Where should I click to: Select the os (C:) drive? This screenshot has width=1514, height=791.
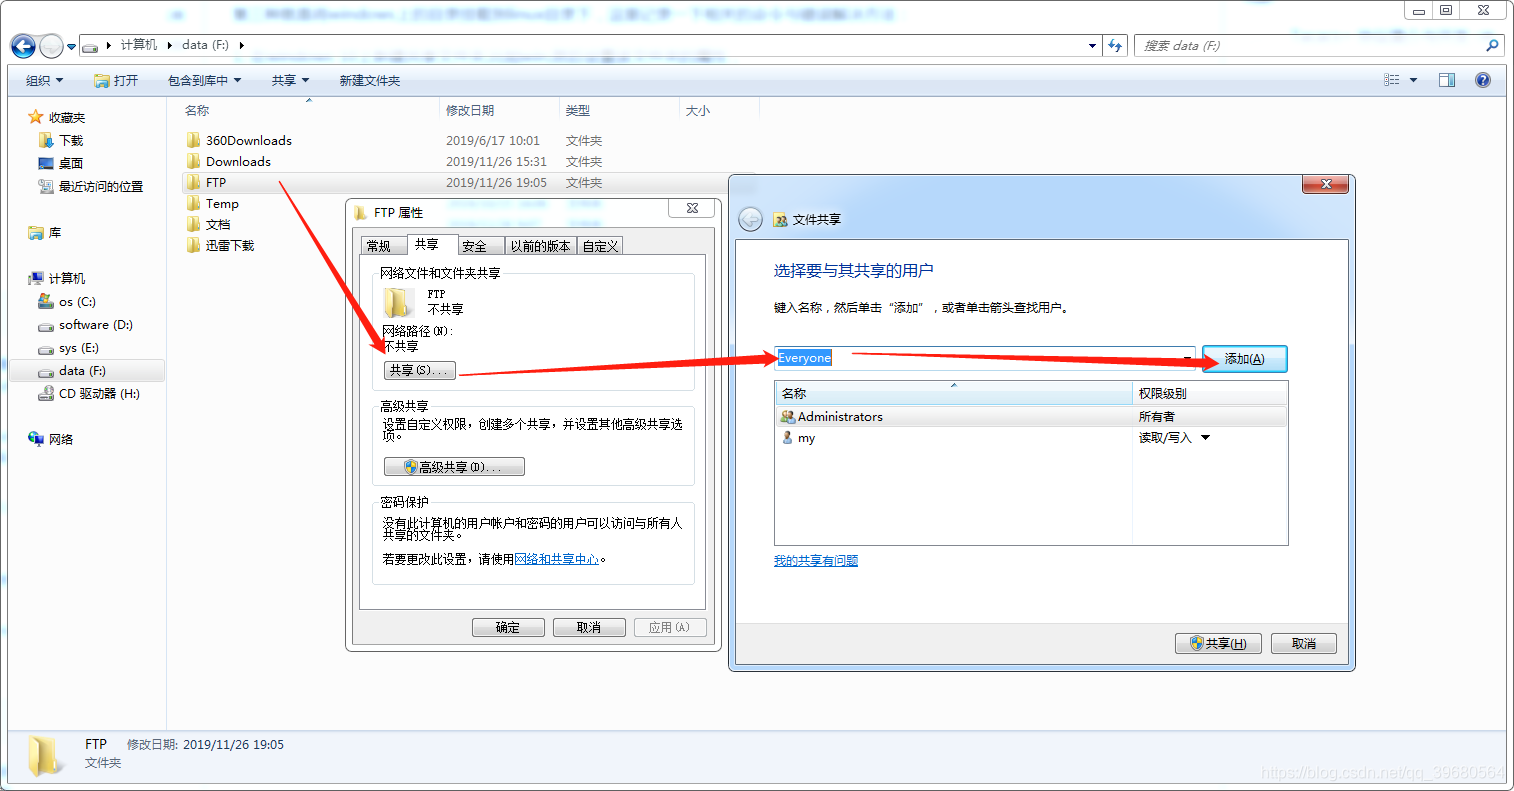(x=67, y=301)
